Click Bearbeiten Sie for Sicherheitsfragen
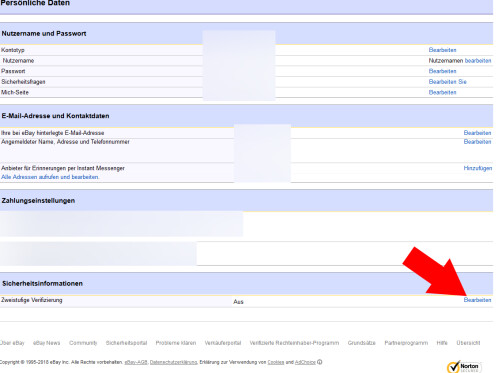This screenshot has height=373, width=498. pos(447,82)
